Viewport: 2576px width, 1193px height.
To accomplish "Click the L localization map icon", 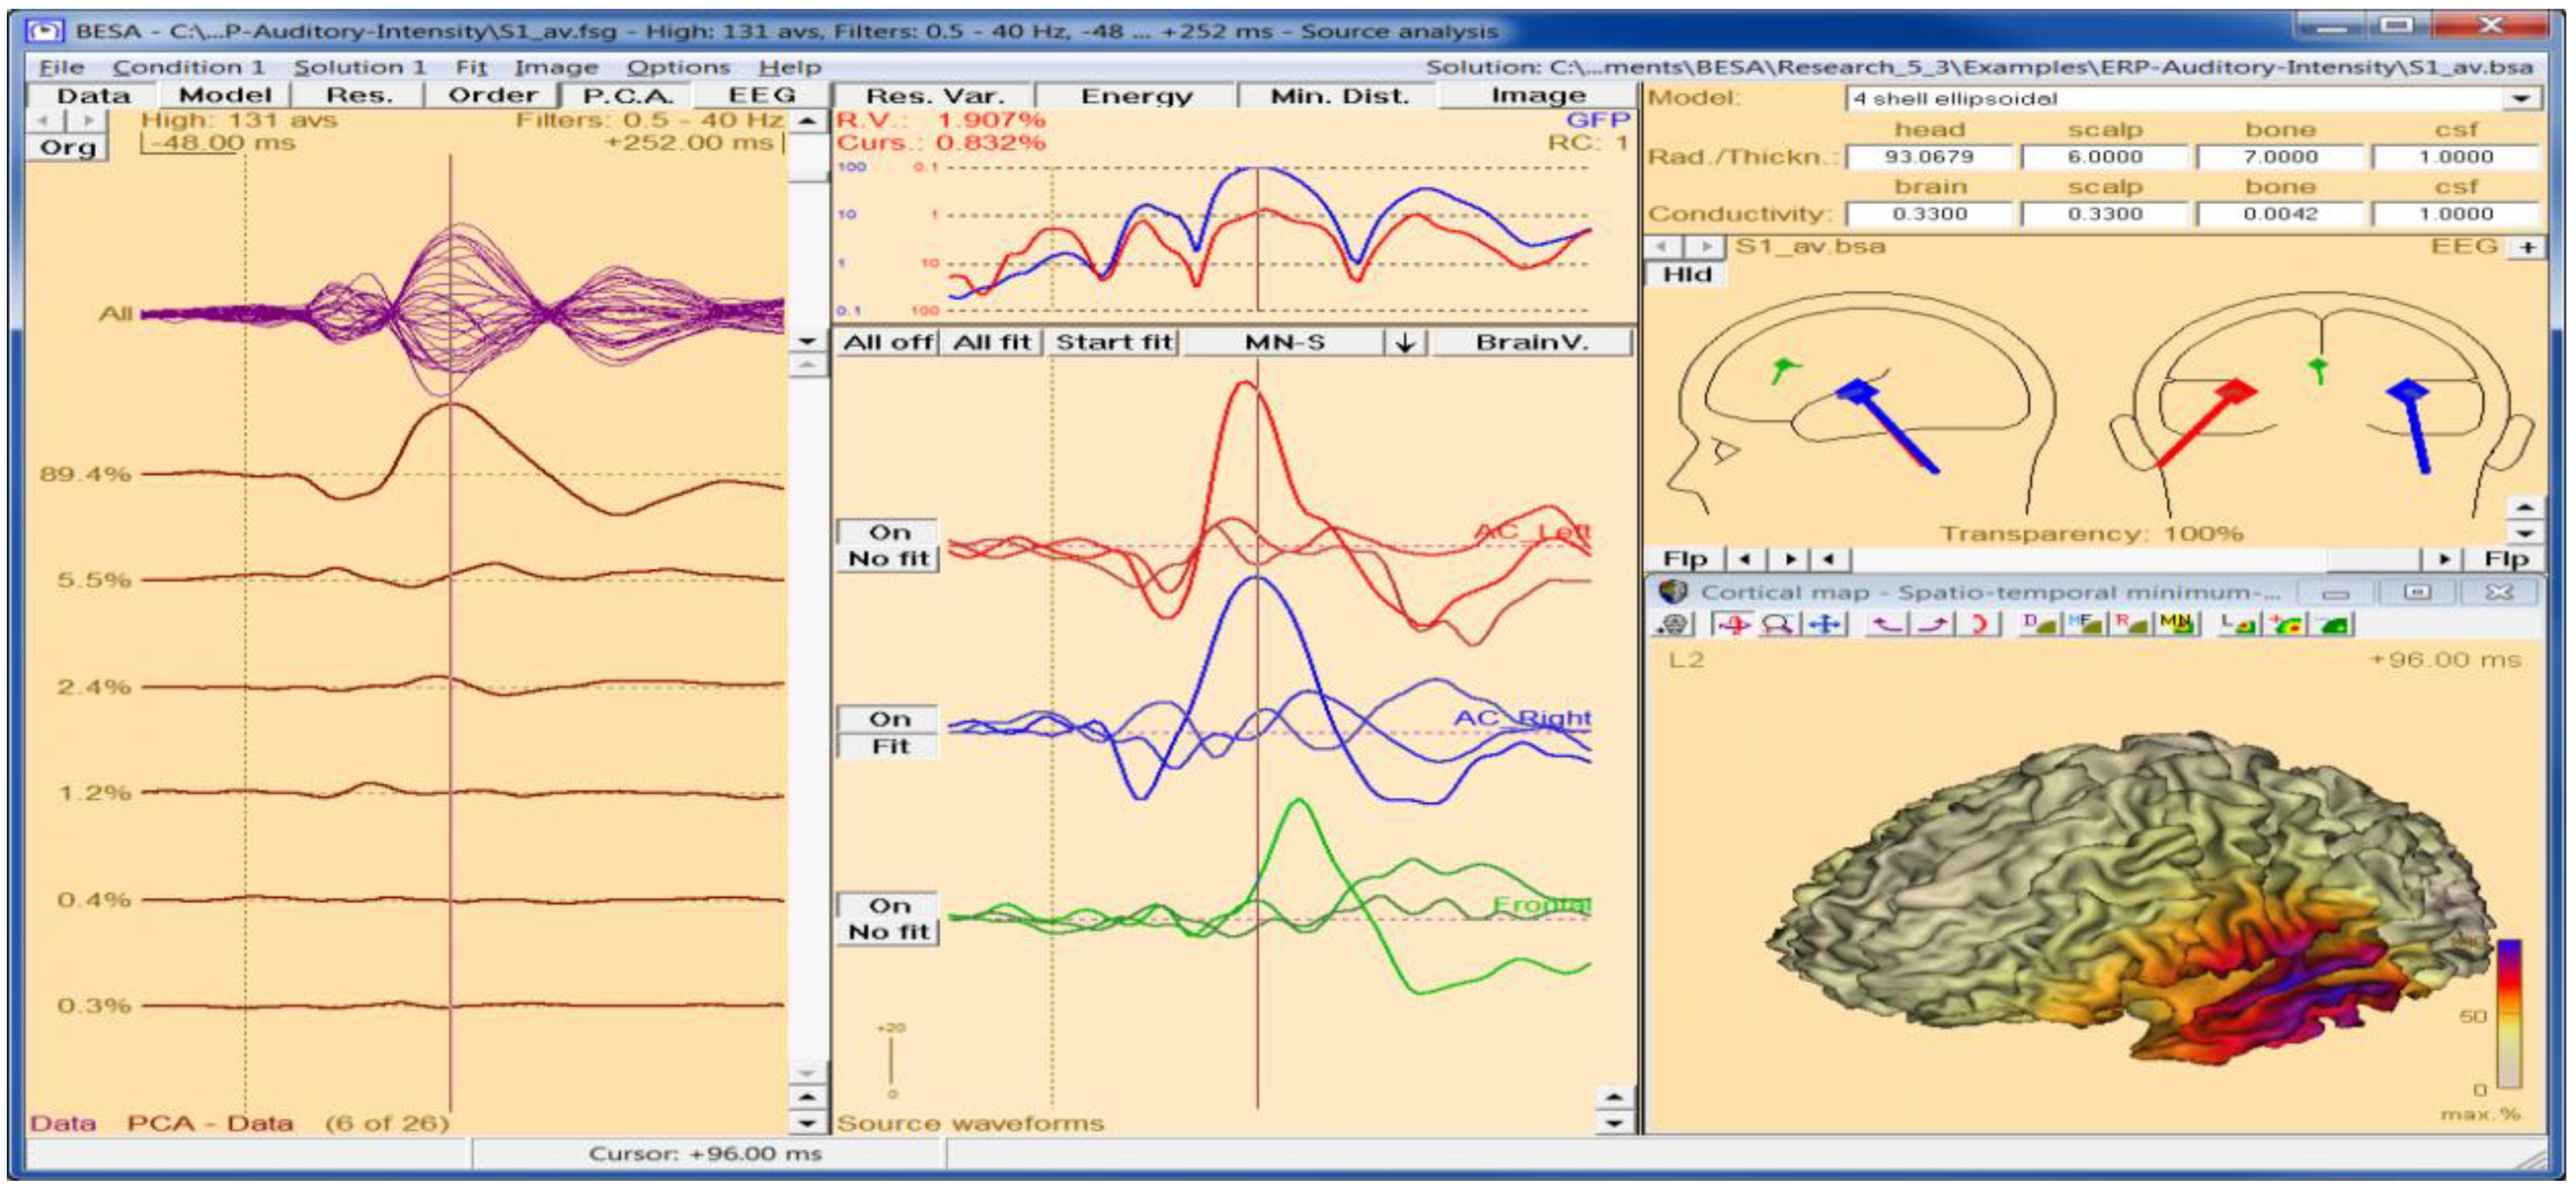I will tap(2238, 625).
